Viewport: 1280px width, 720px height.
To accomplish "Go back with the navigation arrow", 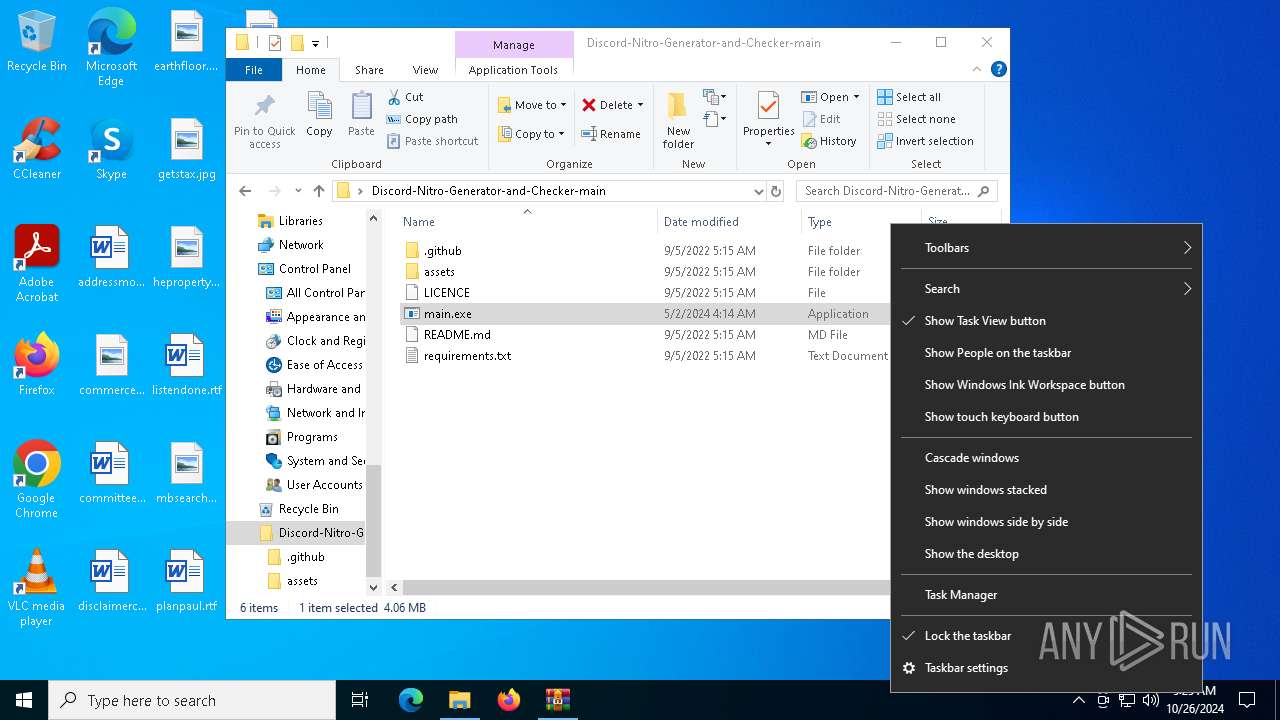I will pos(245,191).
